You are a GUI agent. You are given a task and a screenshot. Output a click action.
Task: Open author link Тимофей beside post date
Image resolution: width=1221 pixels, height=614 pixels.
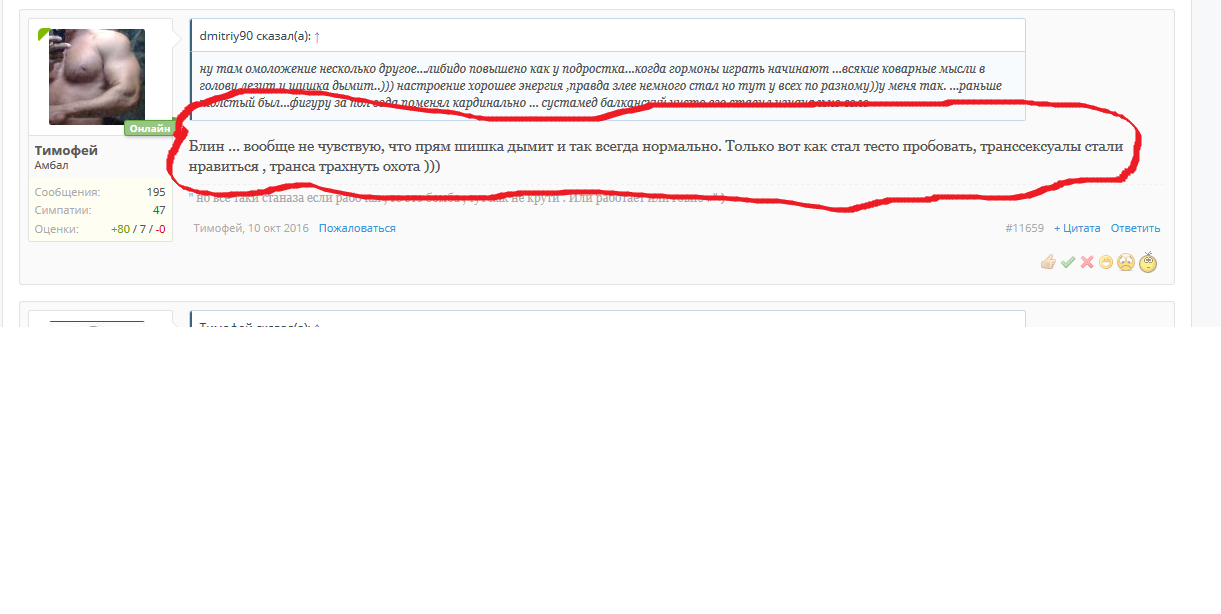tap(217, 228)
